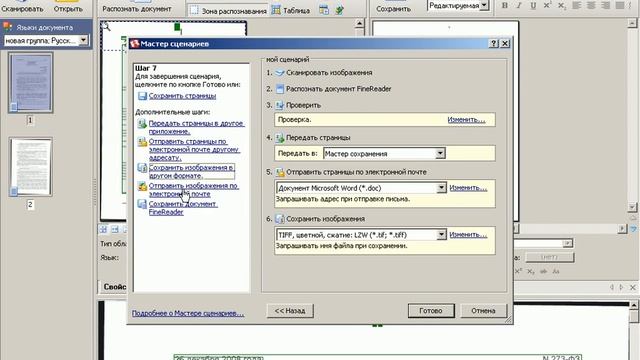Click Отправить изображения по электронной почте link

pos(194,190)
